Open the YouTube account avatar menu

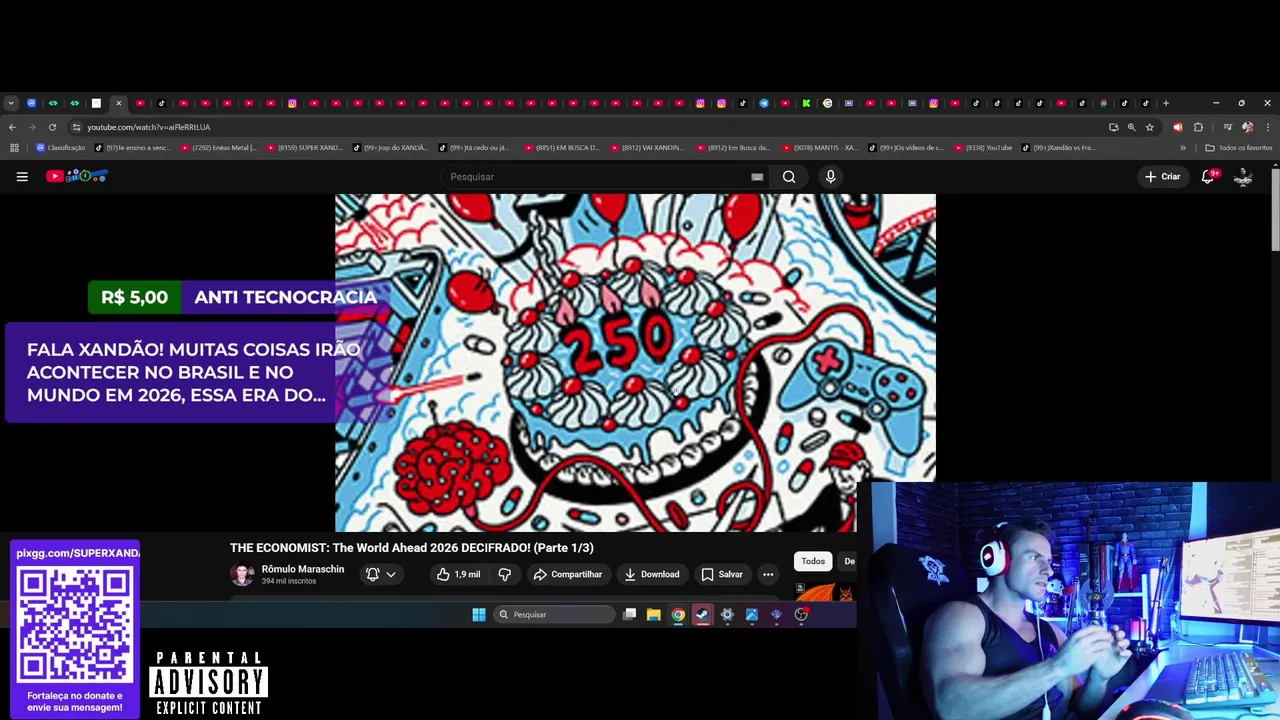point(1243,176)
